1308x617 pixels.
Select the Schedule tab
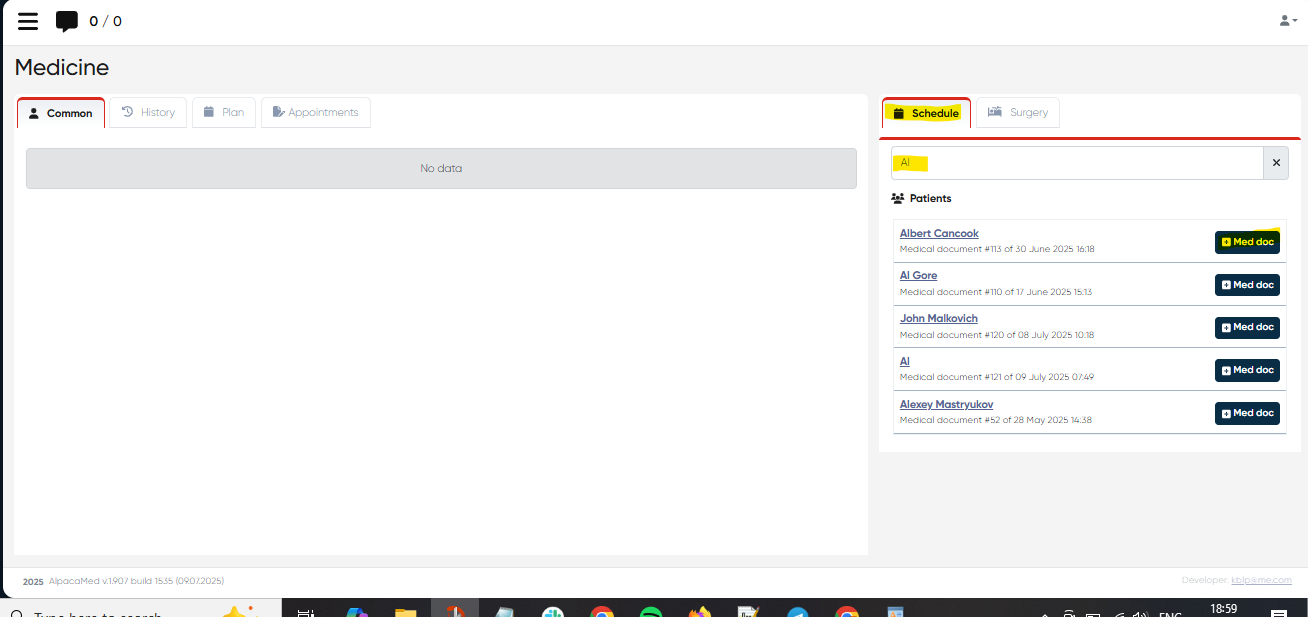[926, 113]
